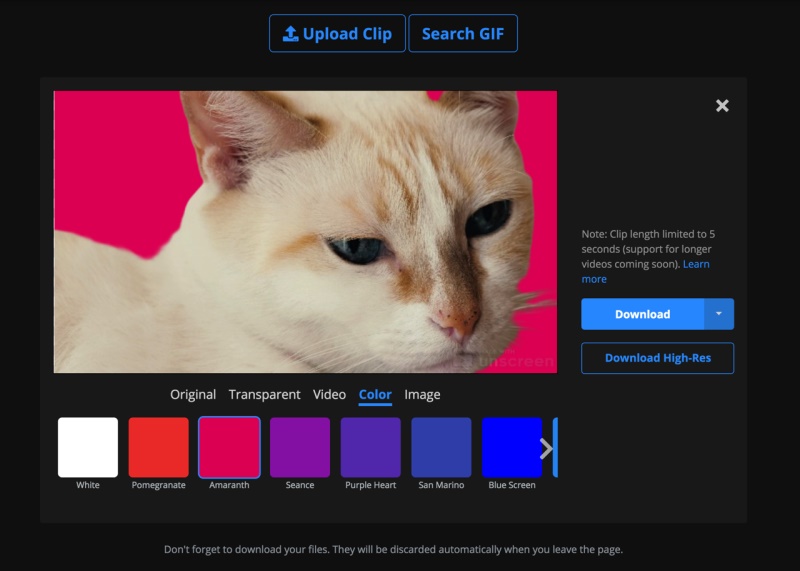Apply the Seance purple swatch
The image size is (800, 571).
point(300,448)
